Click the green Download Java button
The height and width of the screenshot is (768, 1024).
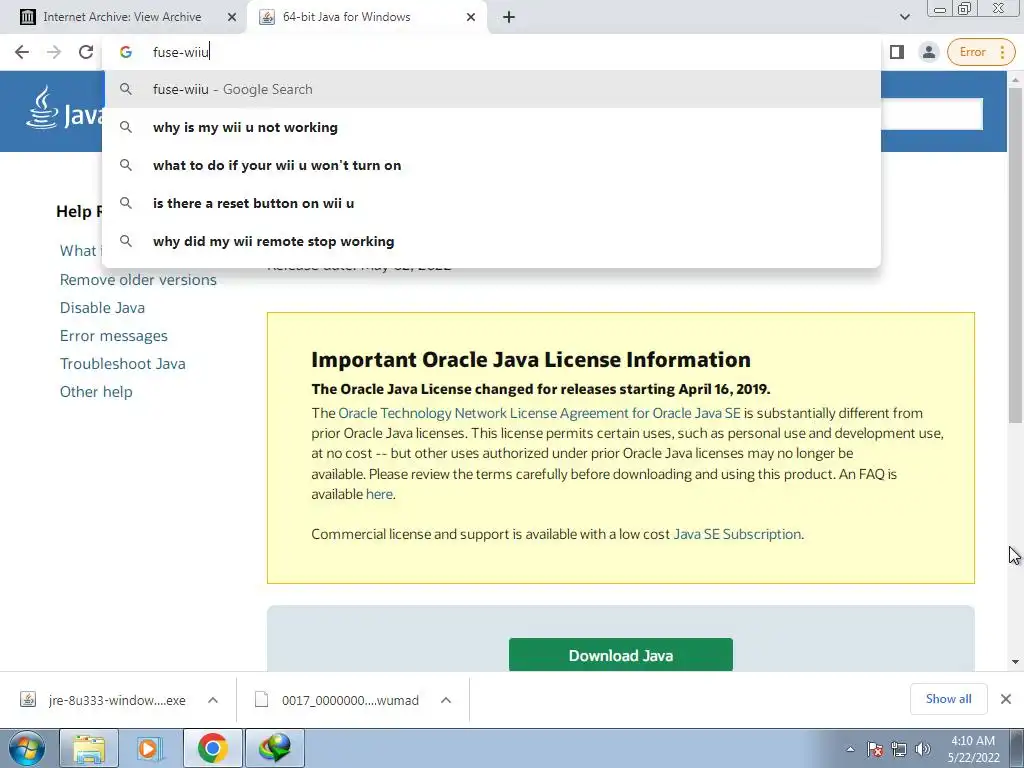(620, 655)
